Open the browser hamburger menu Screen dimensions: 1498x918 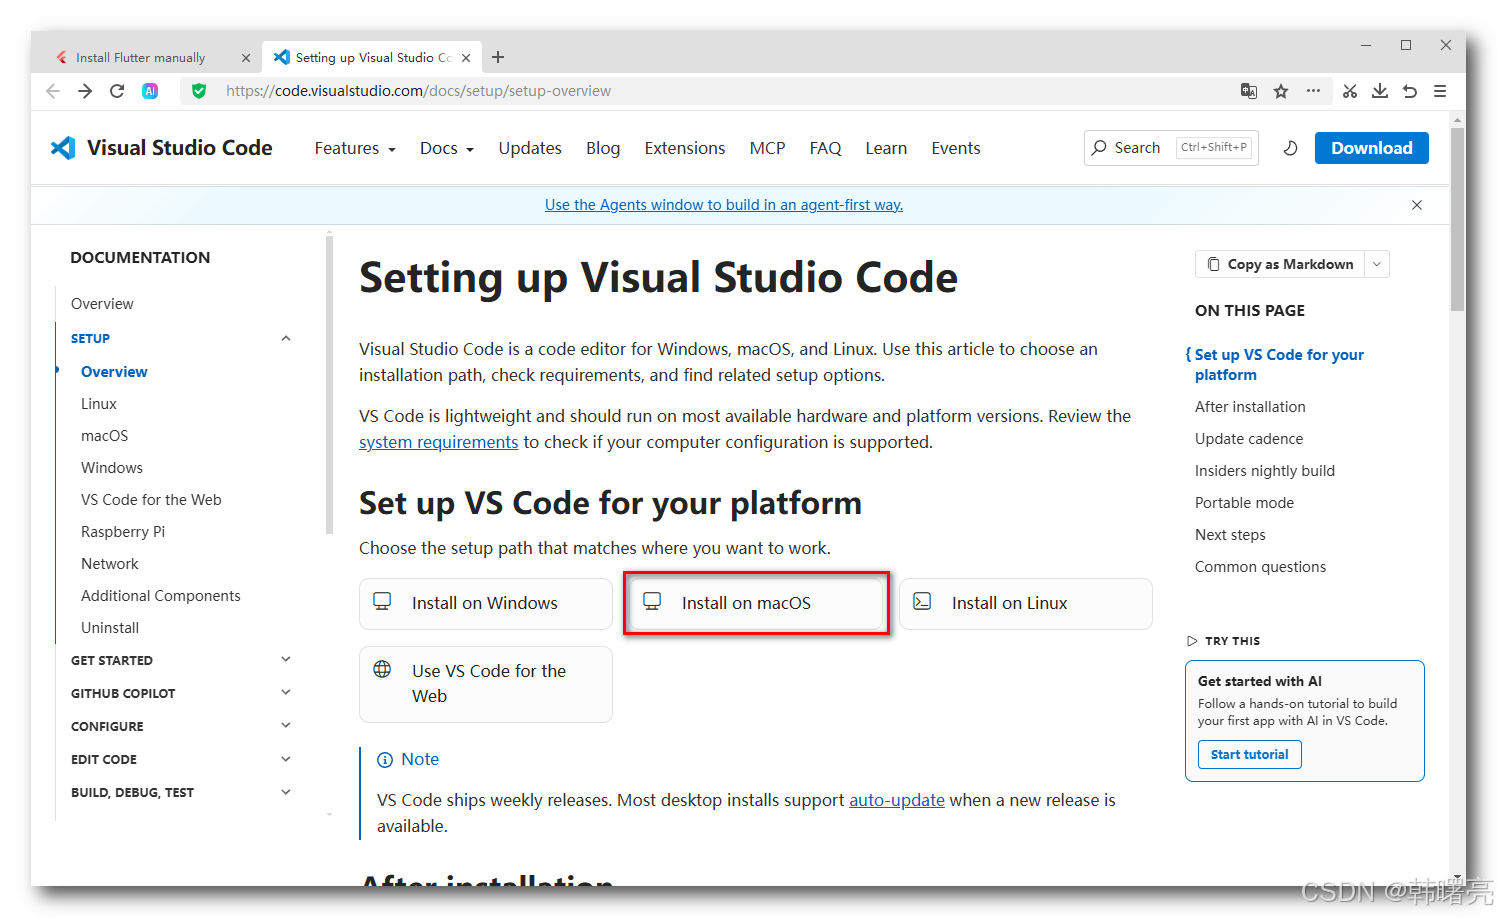click(1440, 91)
